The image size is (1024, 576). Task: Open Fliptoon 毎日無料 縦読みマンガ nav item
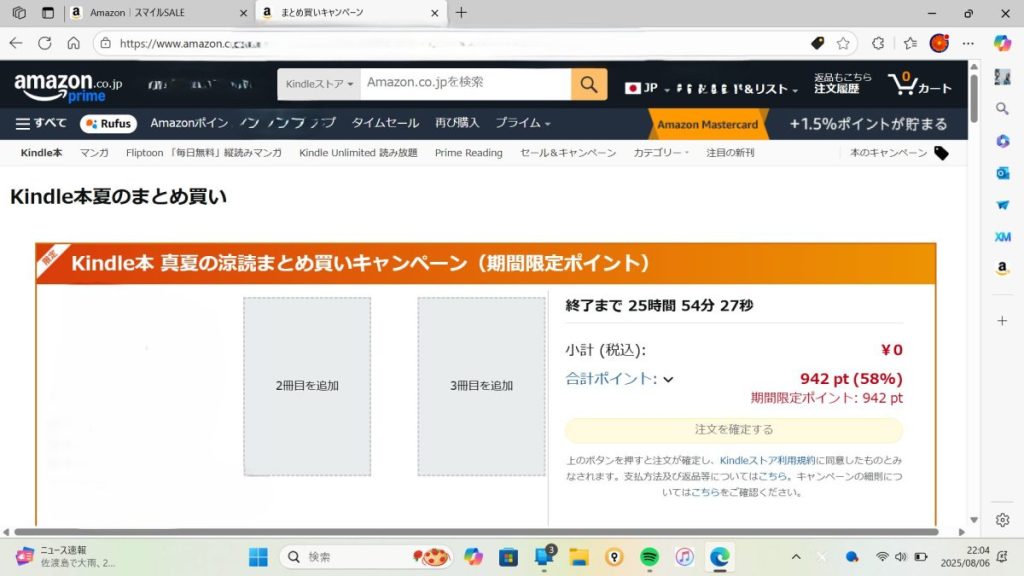204,153
